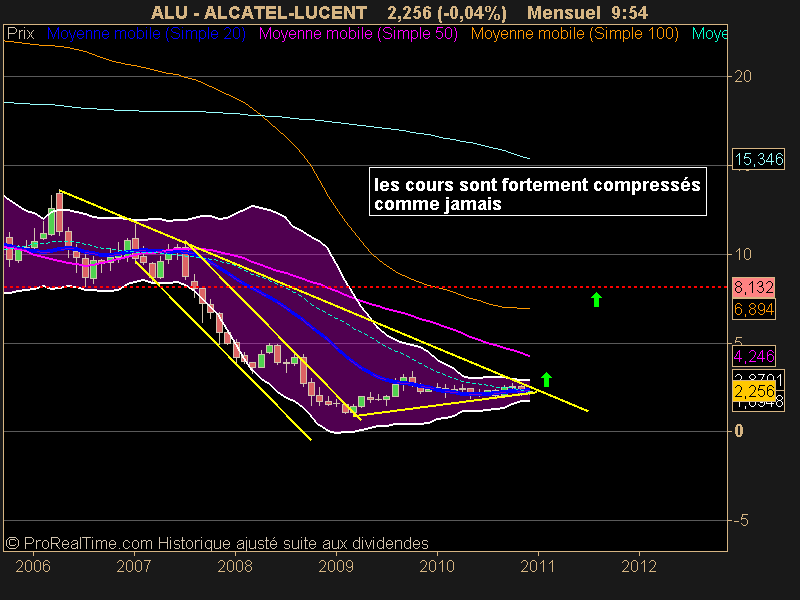This screenshot has width=800, height=600.
Task: Click the Mensuel timeframe label
Action: pyautogui.click(x=564, y=12)
